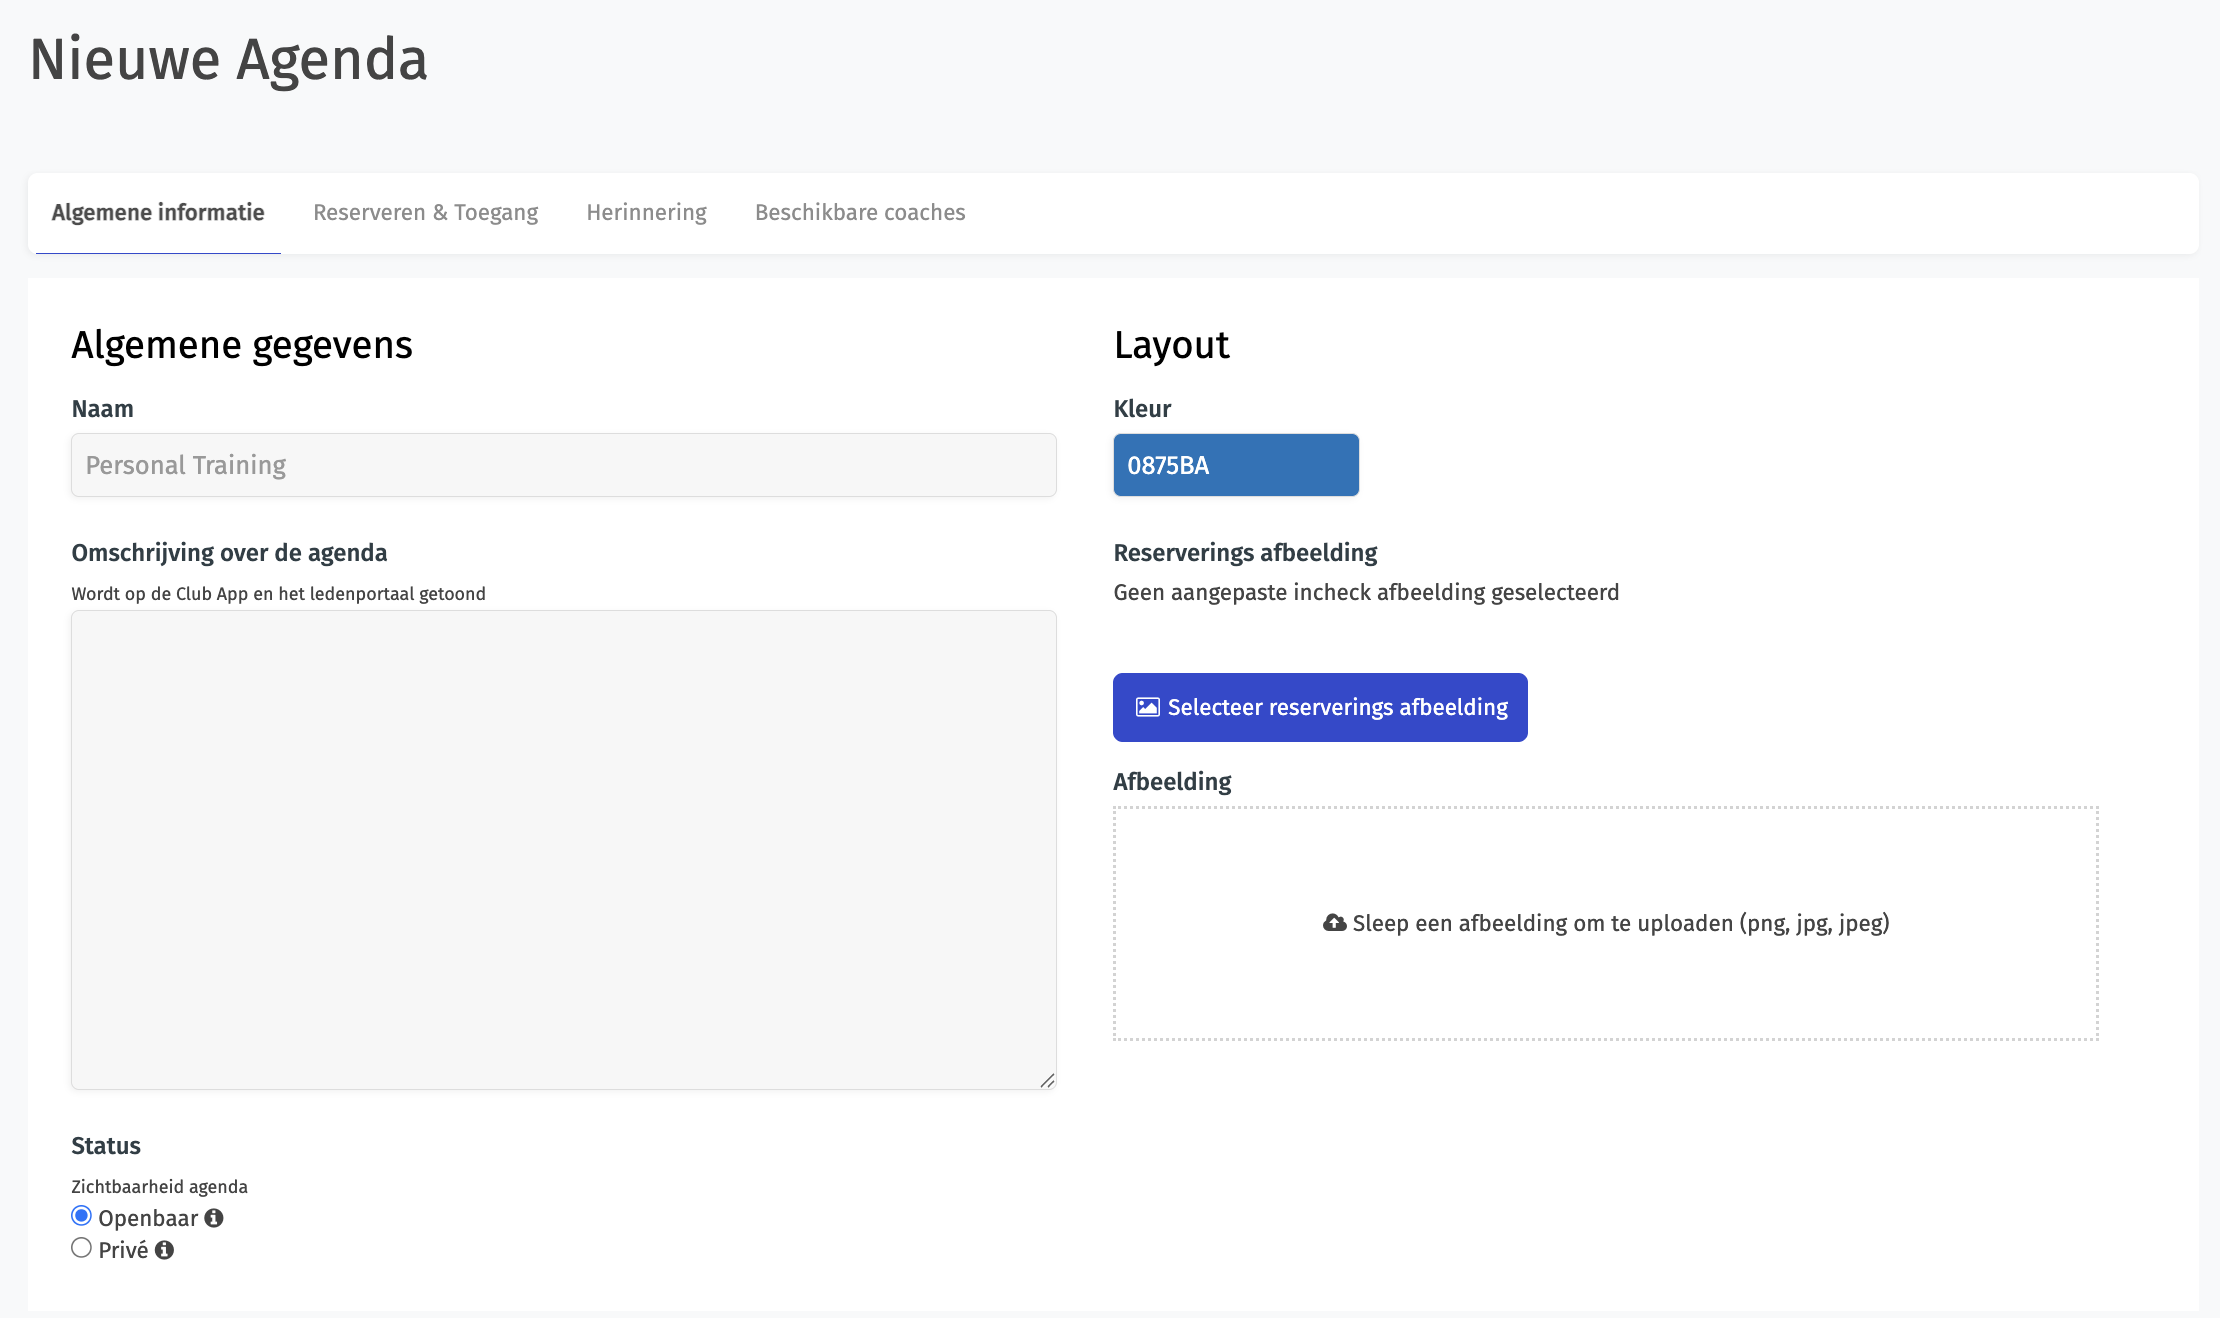Click Sleep een afbeelding upload text
2220x1318 pixels.
click(1620, 923)
